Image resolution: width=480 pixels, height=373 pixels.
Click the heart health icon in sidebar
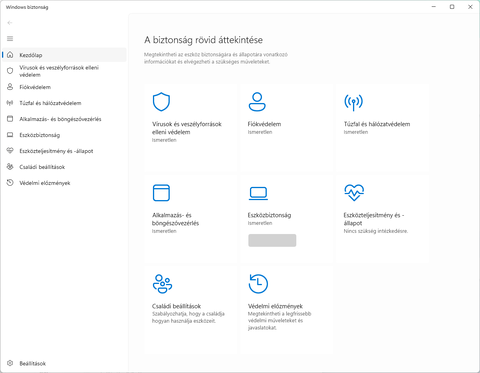tap(10, 151)
